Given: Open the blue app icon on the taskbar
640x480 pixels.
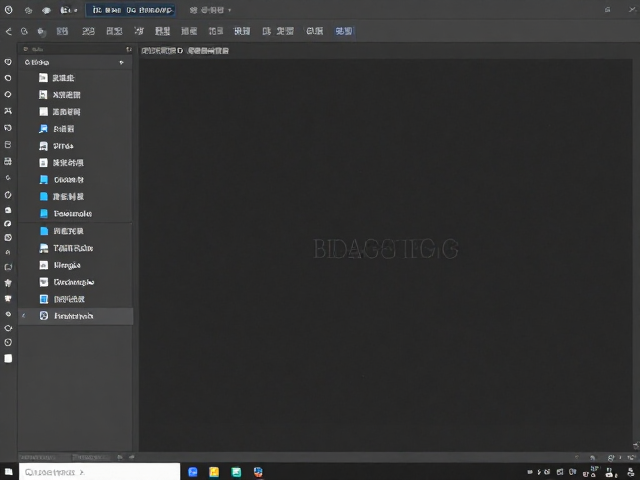Looking at the screenshot, I should 193,472.
